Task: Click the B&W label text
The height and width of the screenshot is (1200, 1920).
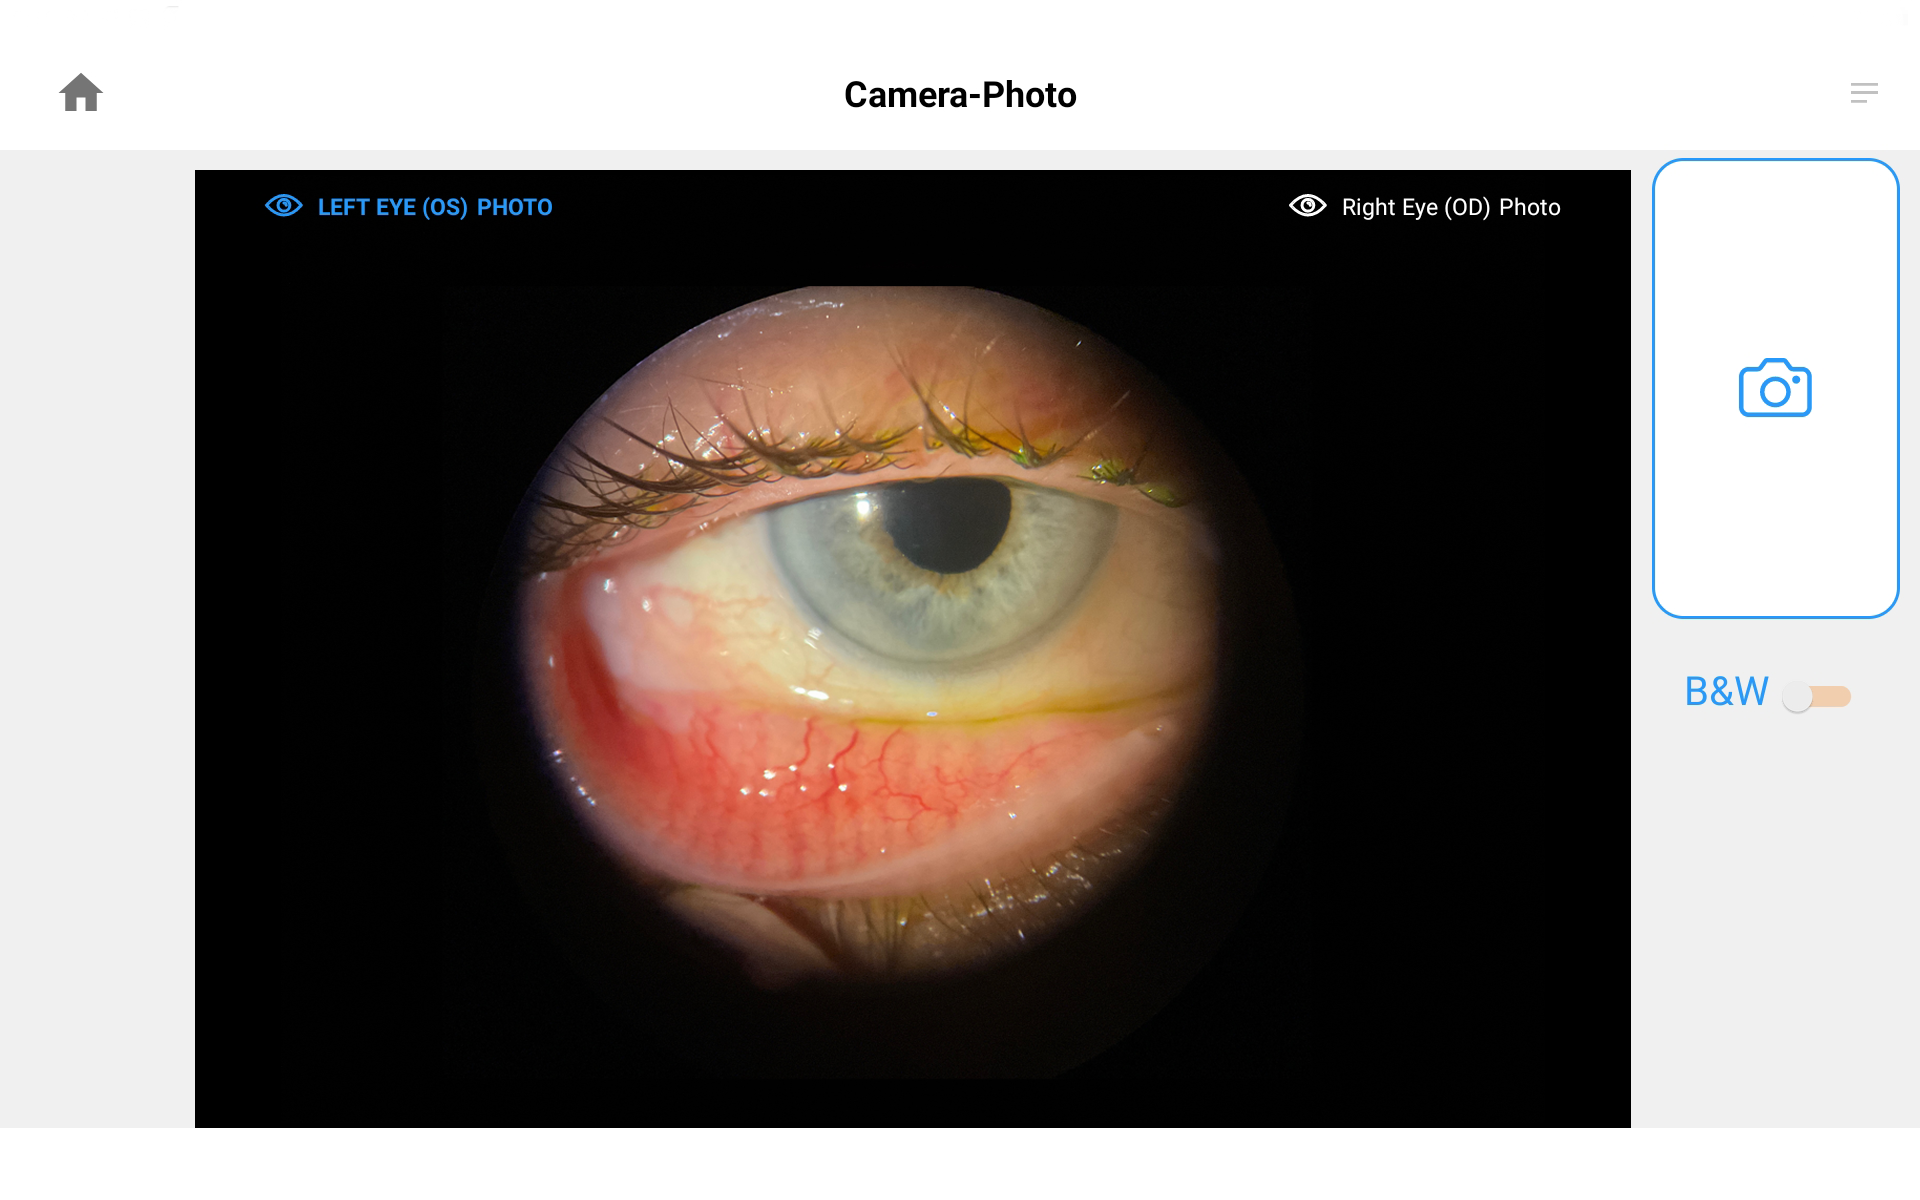Action: [x=1726, y=692]
